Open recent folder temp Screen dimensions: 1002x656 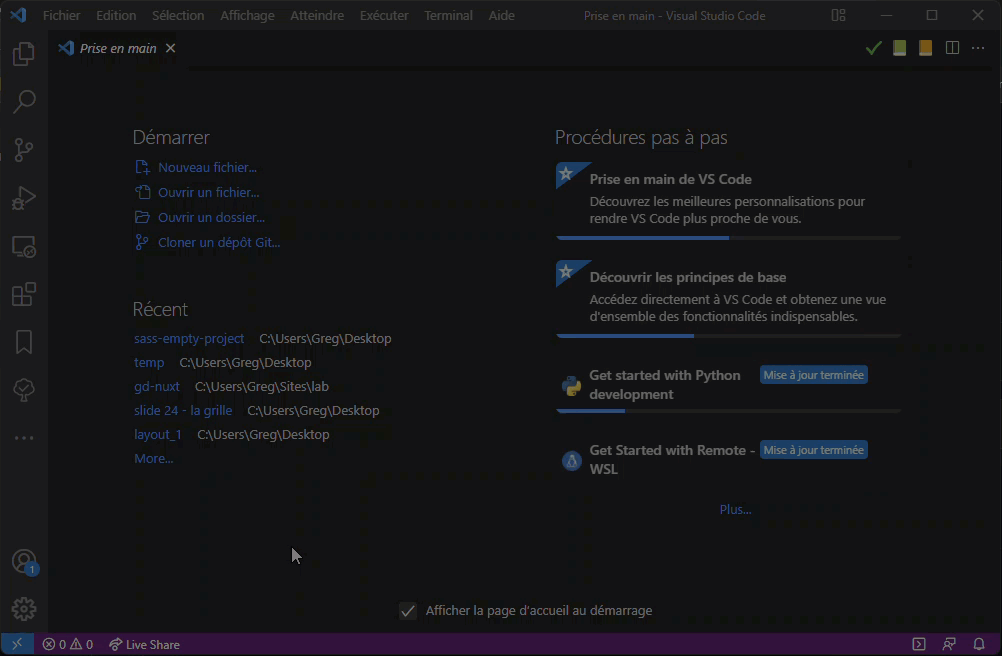149,362
